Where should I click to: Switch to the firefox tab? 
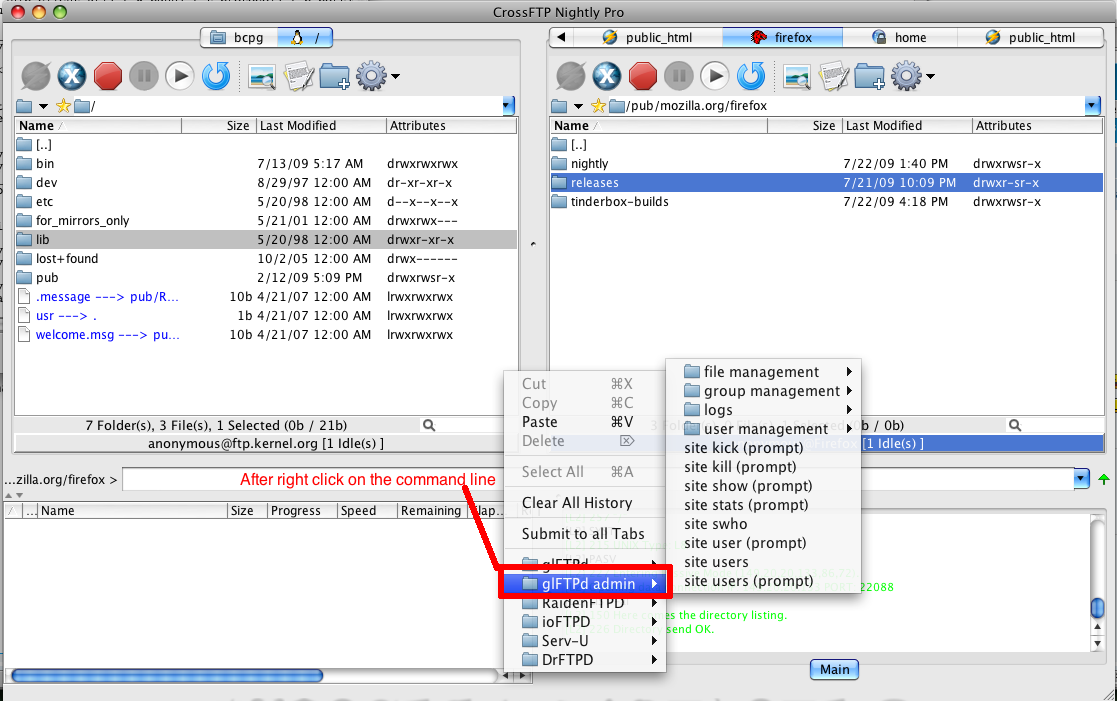tap(782, 38)
